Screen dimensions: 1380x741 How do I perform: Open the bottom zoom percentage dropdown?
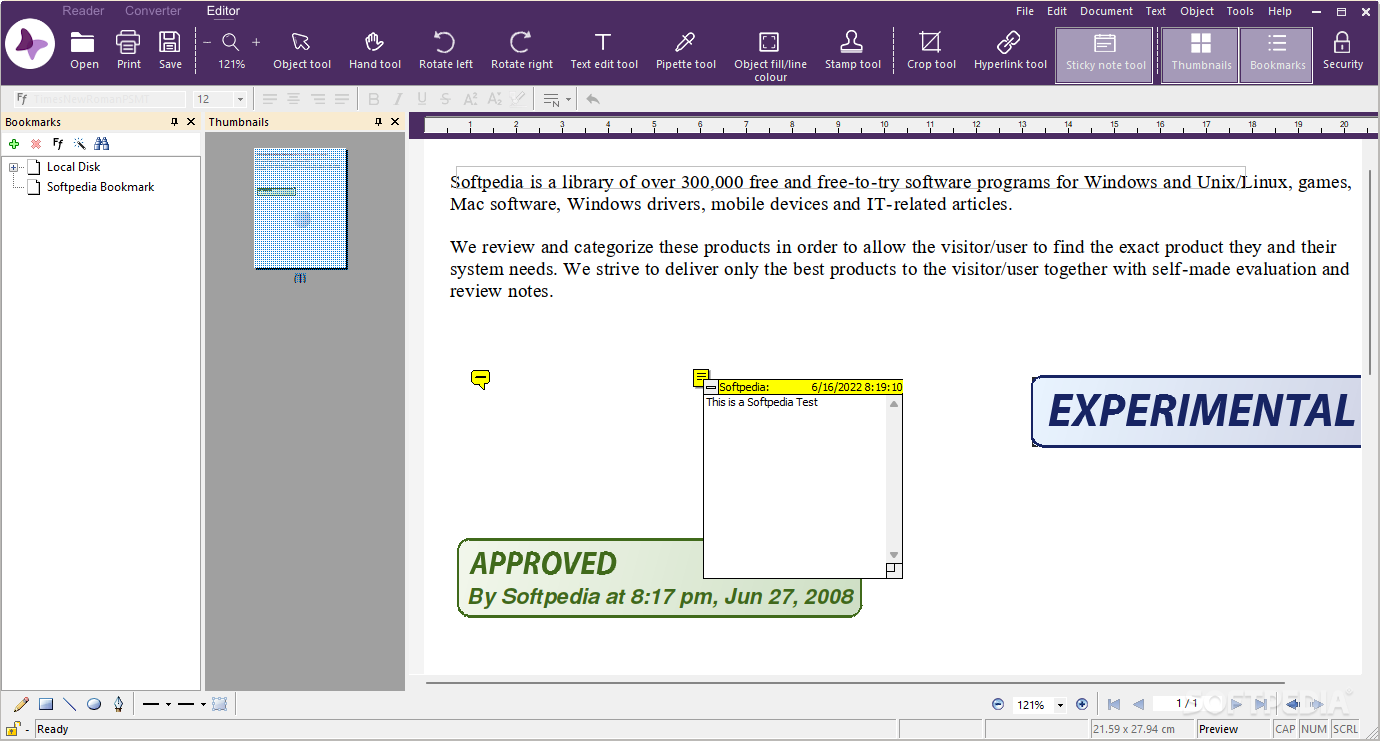pyautogui.click(x=1061, y=705)
